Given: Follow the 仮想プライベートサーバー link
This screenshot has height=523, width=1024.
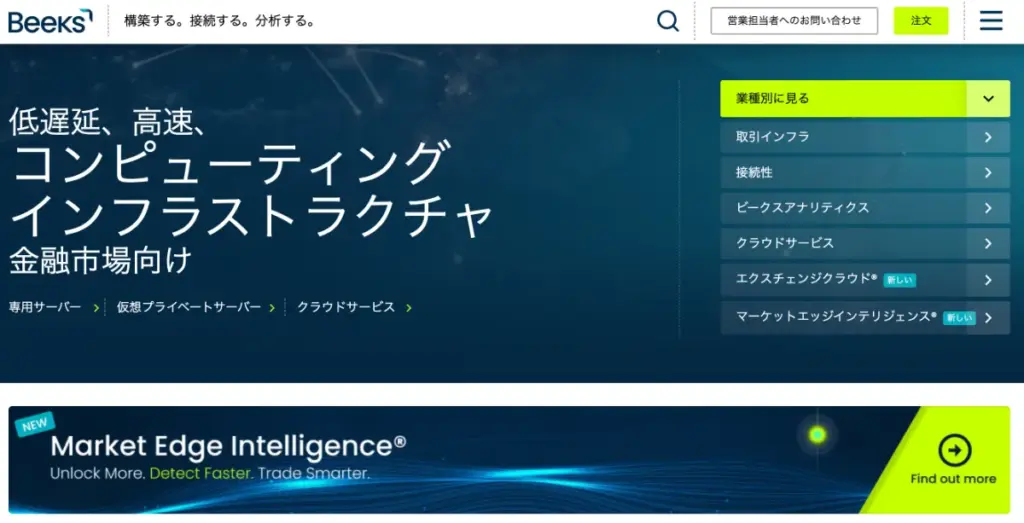Looking at the screenshot, I should 189,307.
